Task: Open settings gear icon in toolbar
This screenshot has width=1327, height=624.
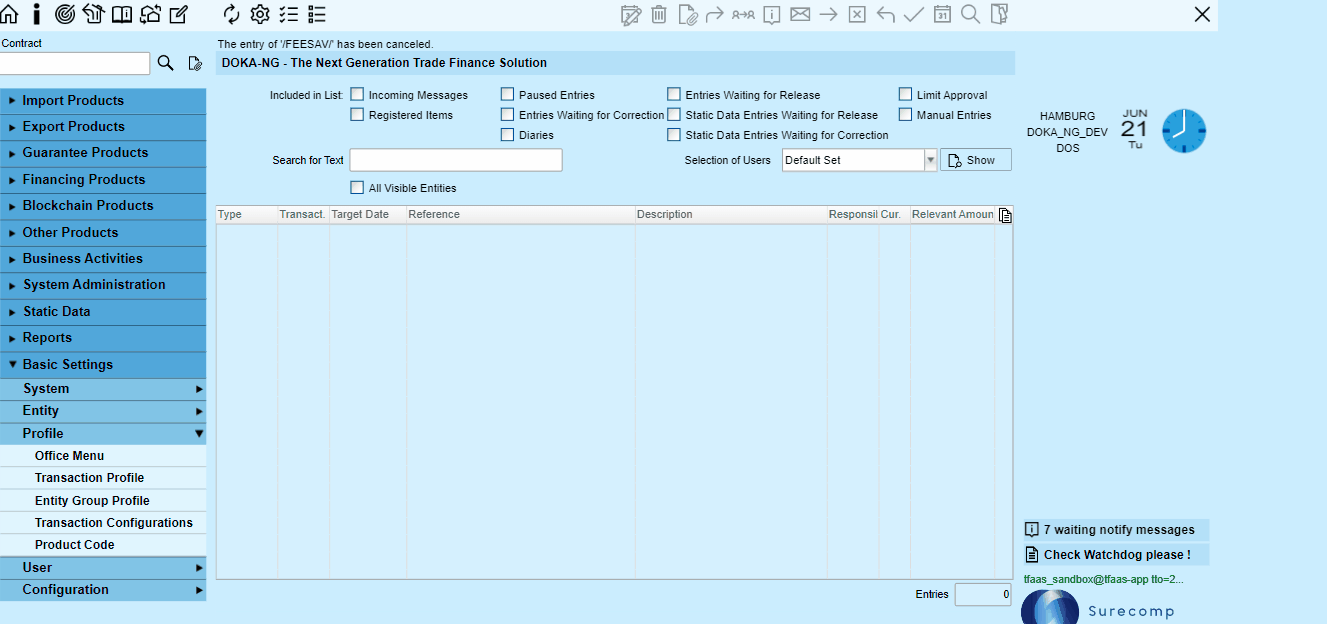Action: [260, 14]
